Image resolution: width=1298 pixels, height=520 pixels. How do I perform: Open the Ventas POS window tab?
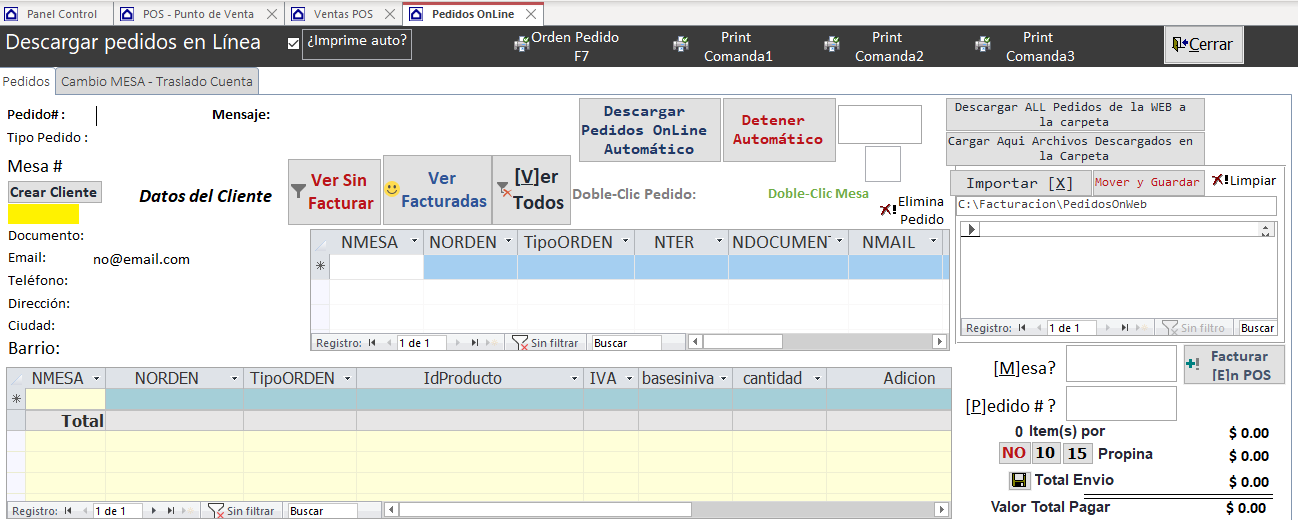[x=343, y=14]
